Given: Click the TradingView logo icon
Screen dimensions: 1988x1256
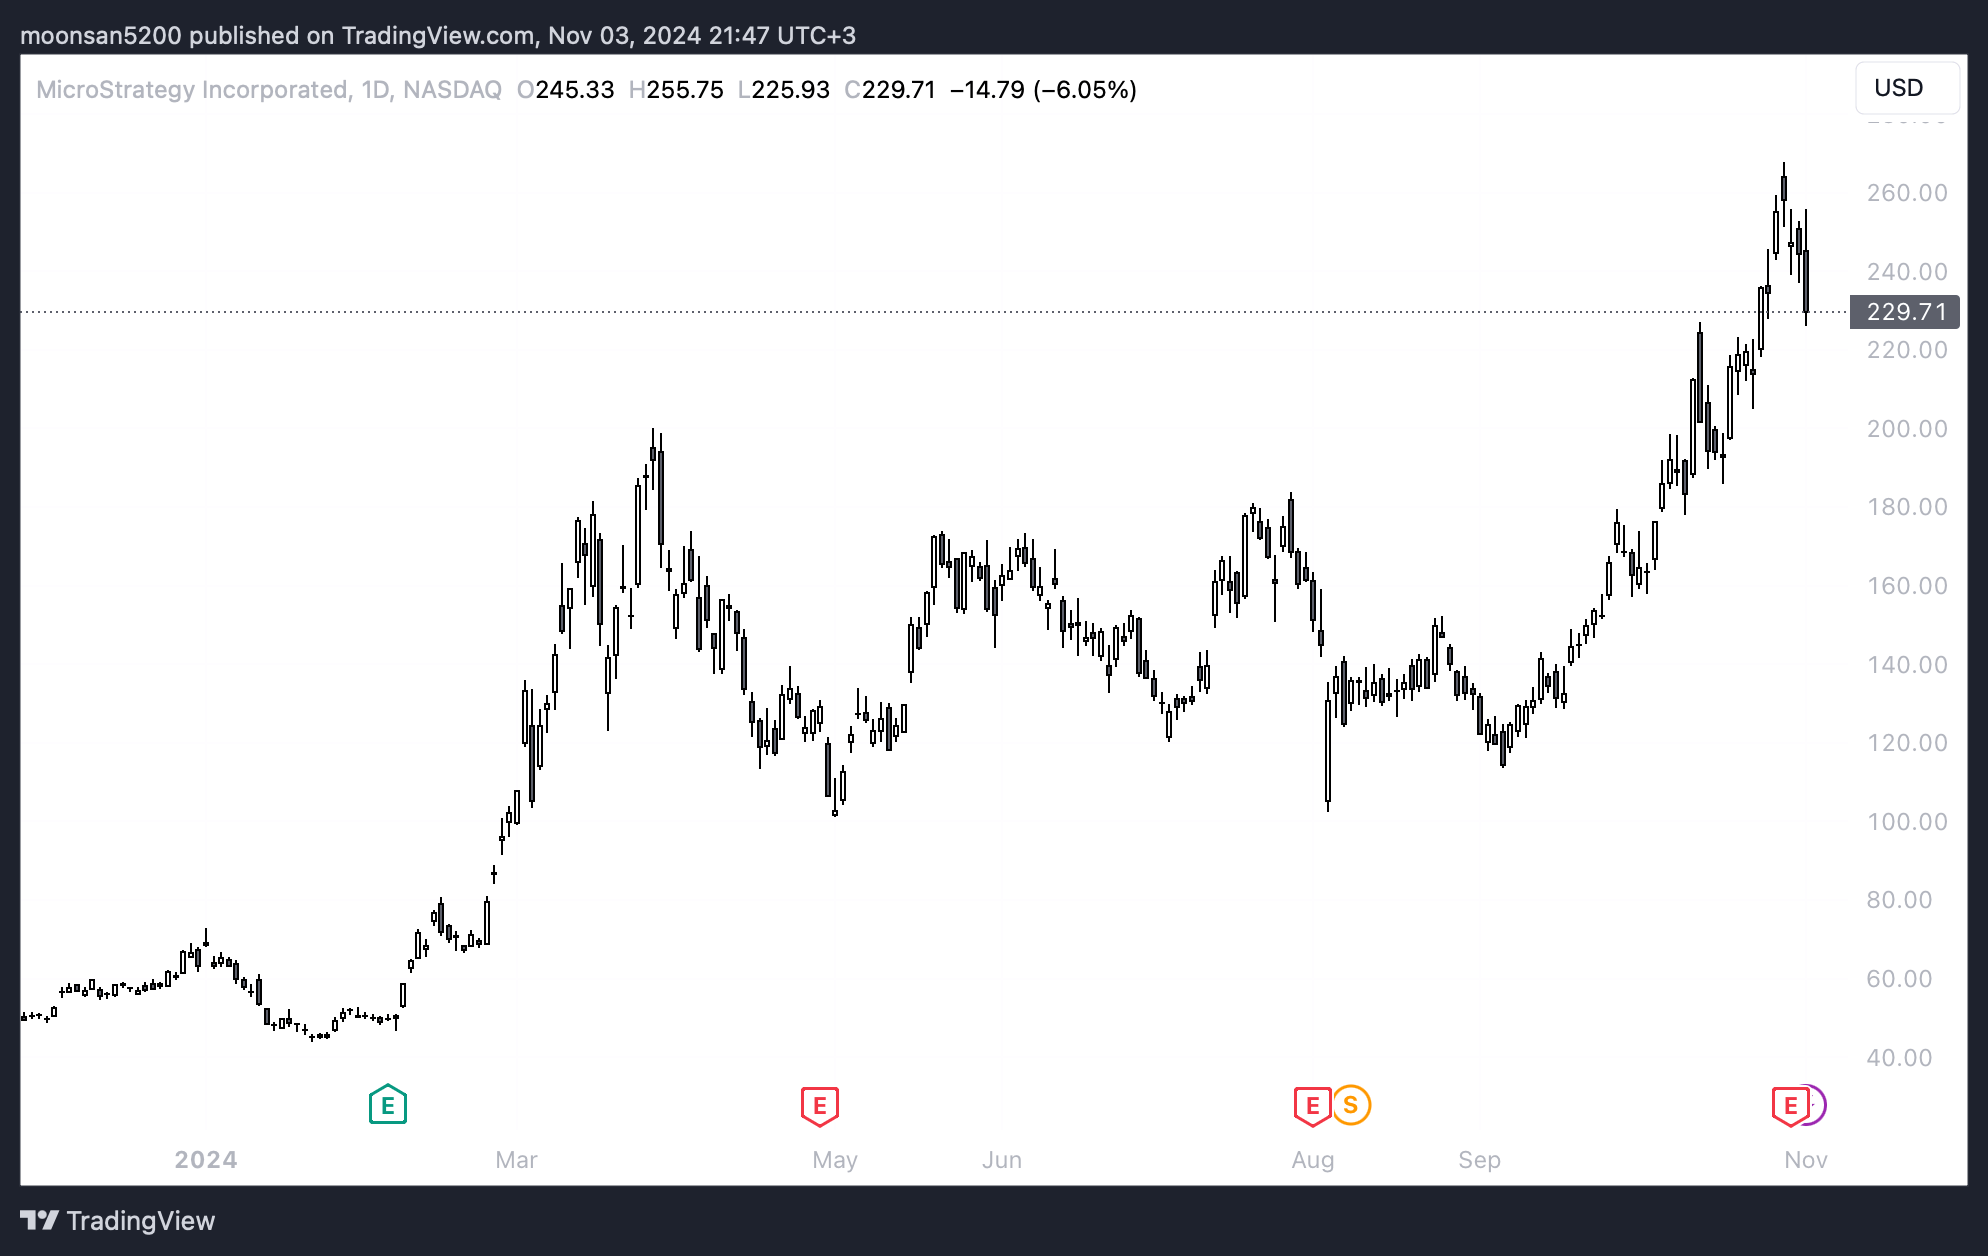Looking at the screenshot, I should (40, 1220).
